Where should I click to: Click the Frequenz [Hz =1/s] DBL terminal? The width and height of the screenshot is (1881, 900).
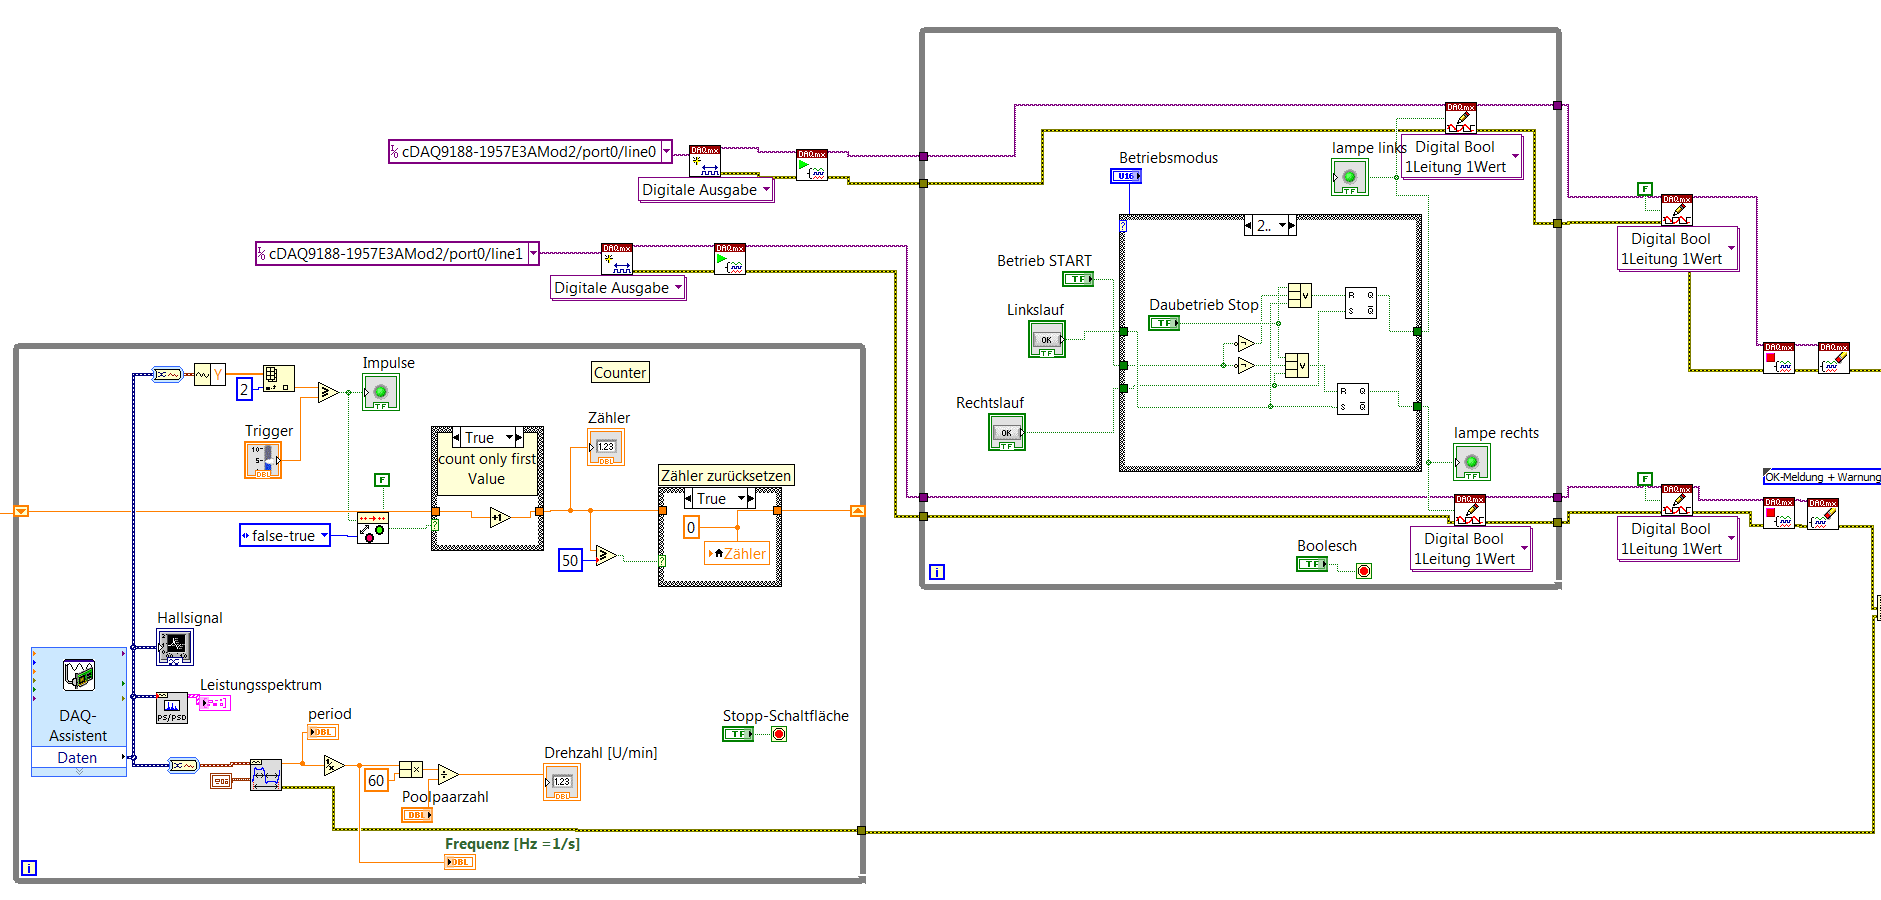coord(460,862)
